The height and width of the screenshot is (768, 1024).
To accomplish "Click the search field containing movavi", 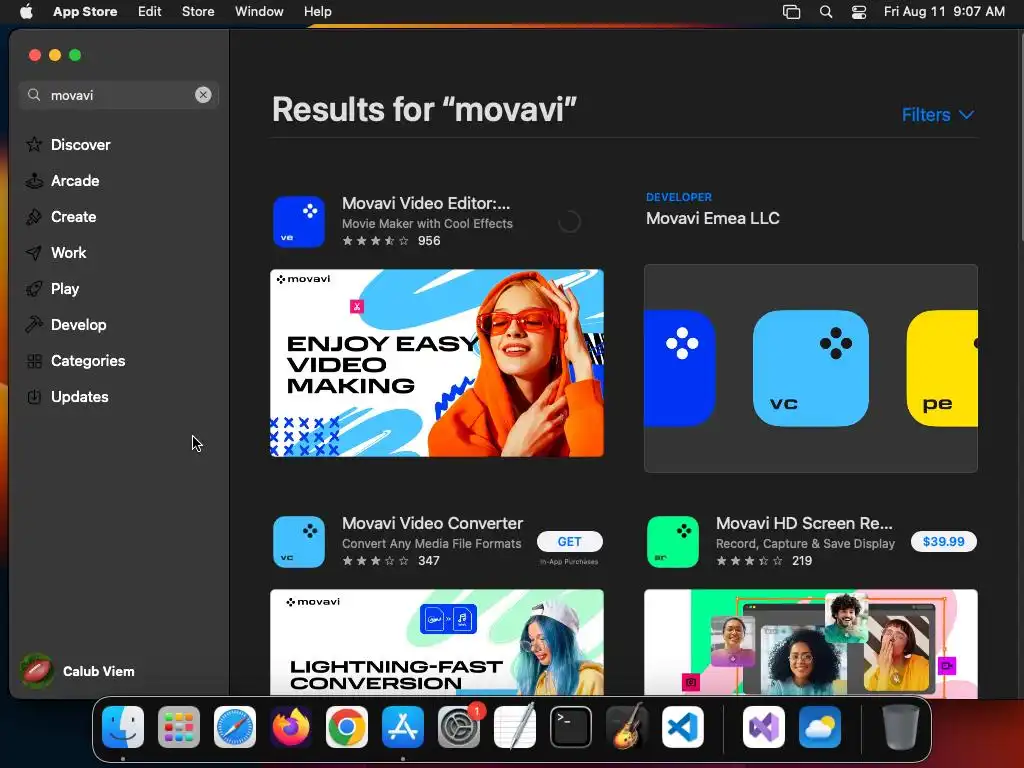I will point(118,95).
